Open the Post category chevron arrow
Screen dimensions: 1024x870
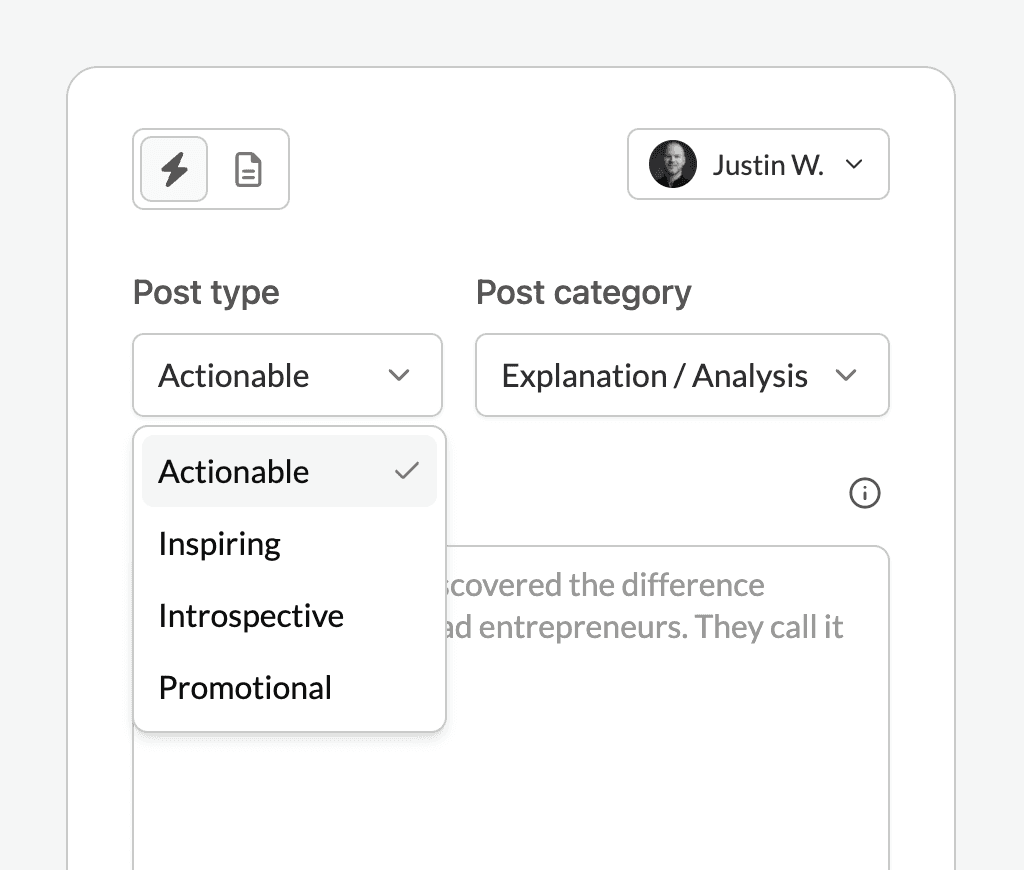pos(846,376)
